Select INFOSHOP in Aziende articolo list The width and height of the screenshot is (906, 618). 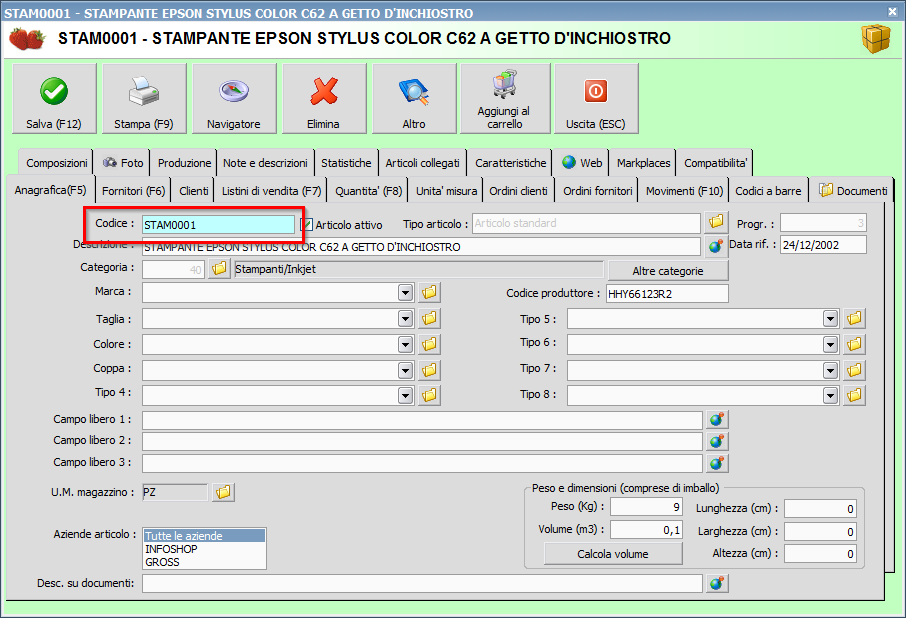click(x=205, y=549)
